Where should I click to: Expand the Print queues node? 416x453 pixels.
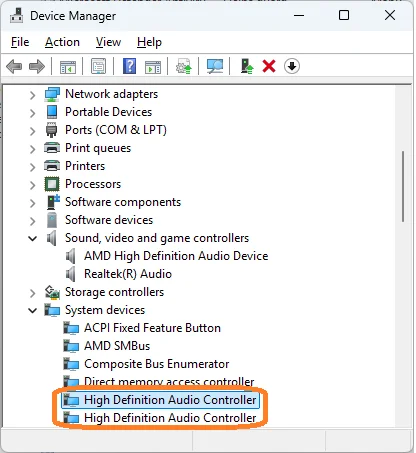coord(32,149)
